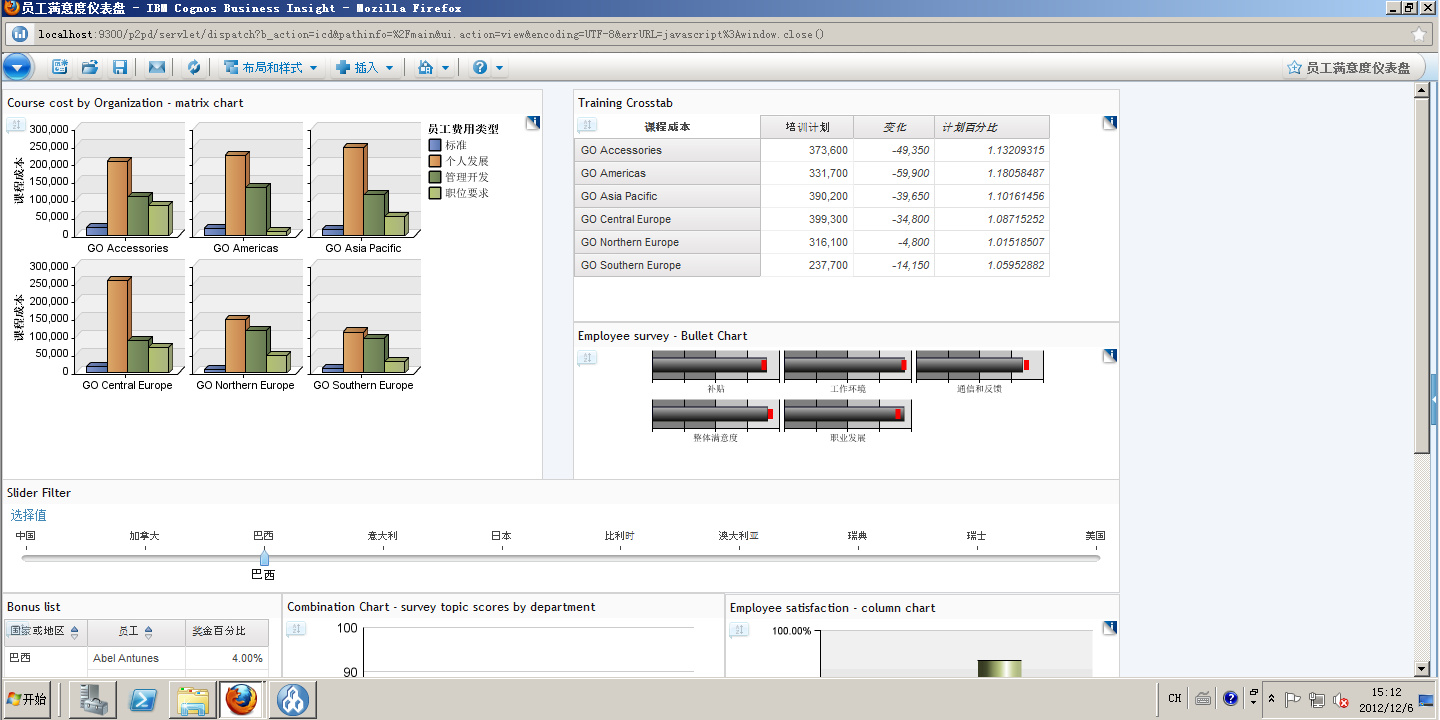Click the 个人发展 orange legend swatch
1440x720 pixels.
[435, 161]
